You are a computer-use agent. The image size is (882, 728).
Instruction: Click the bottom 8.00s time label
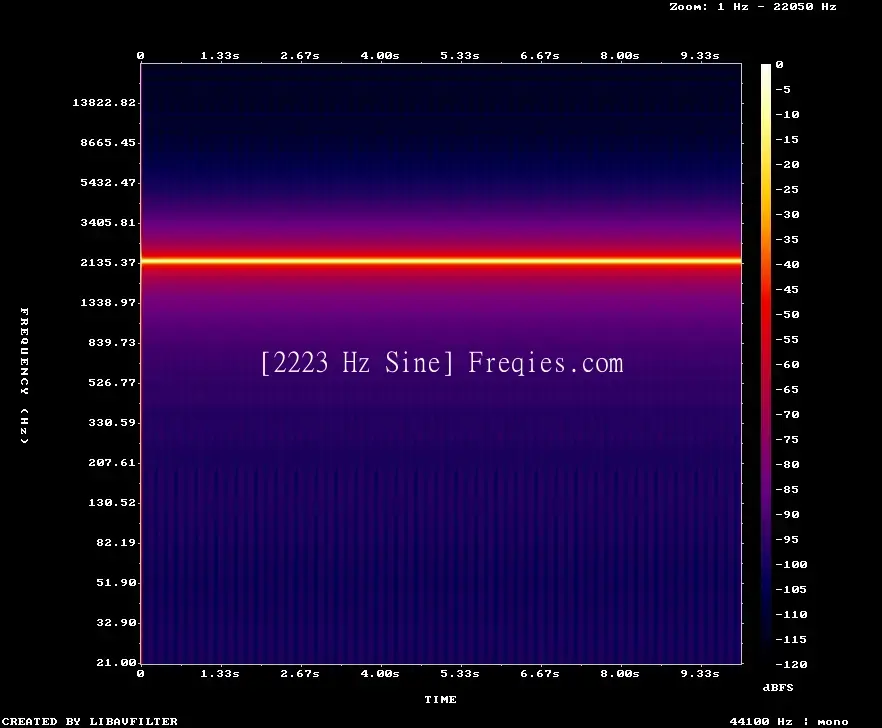[x=619, y=673]
